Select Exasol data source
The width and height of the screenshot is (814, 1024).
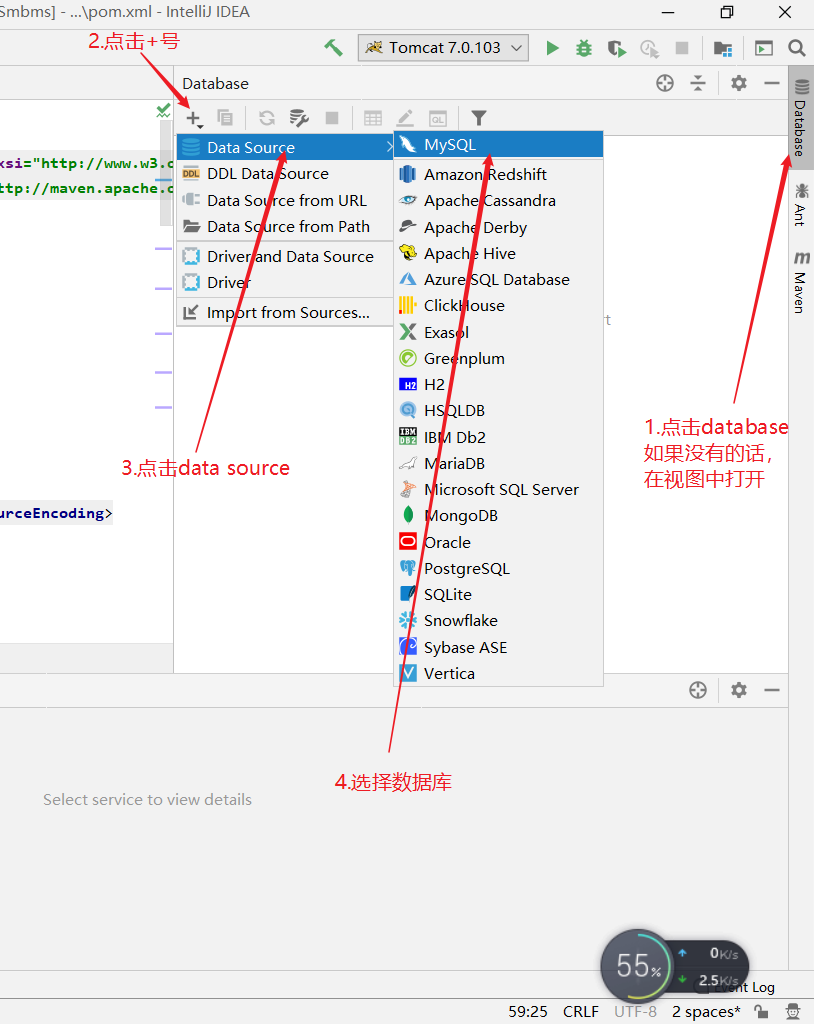(498, 332)
